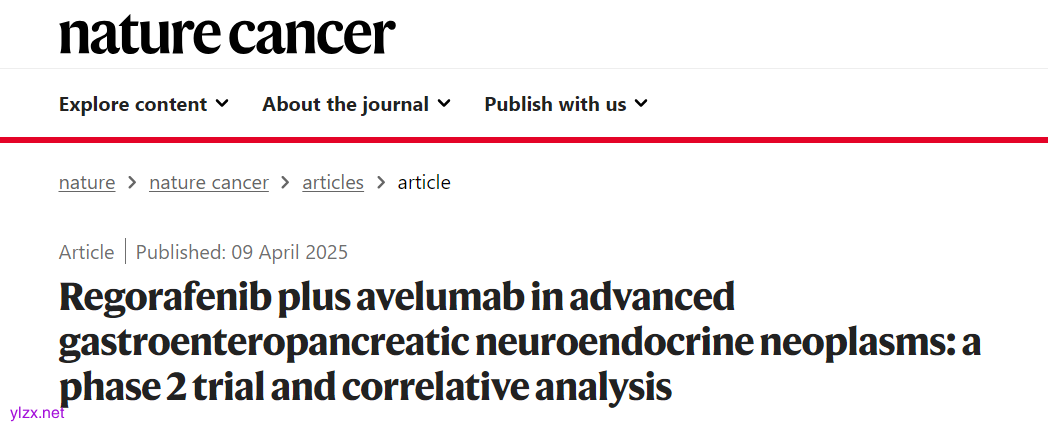Click the nature cancer journal logo

pos(227,34)
